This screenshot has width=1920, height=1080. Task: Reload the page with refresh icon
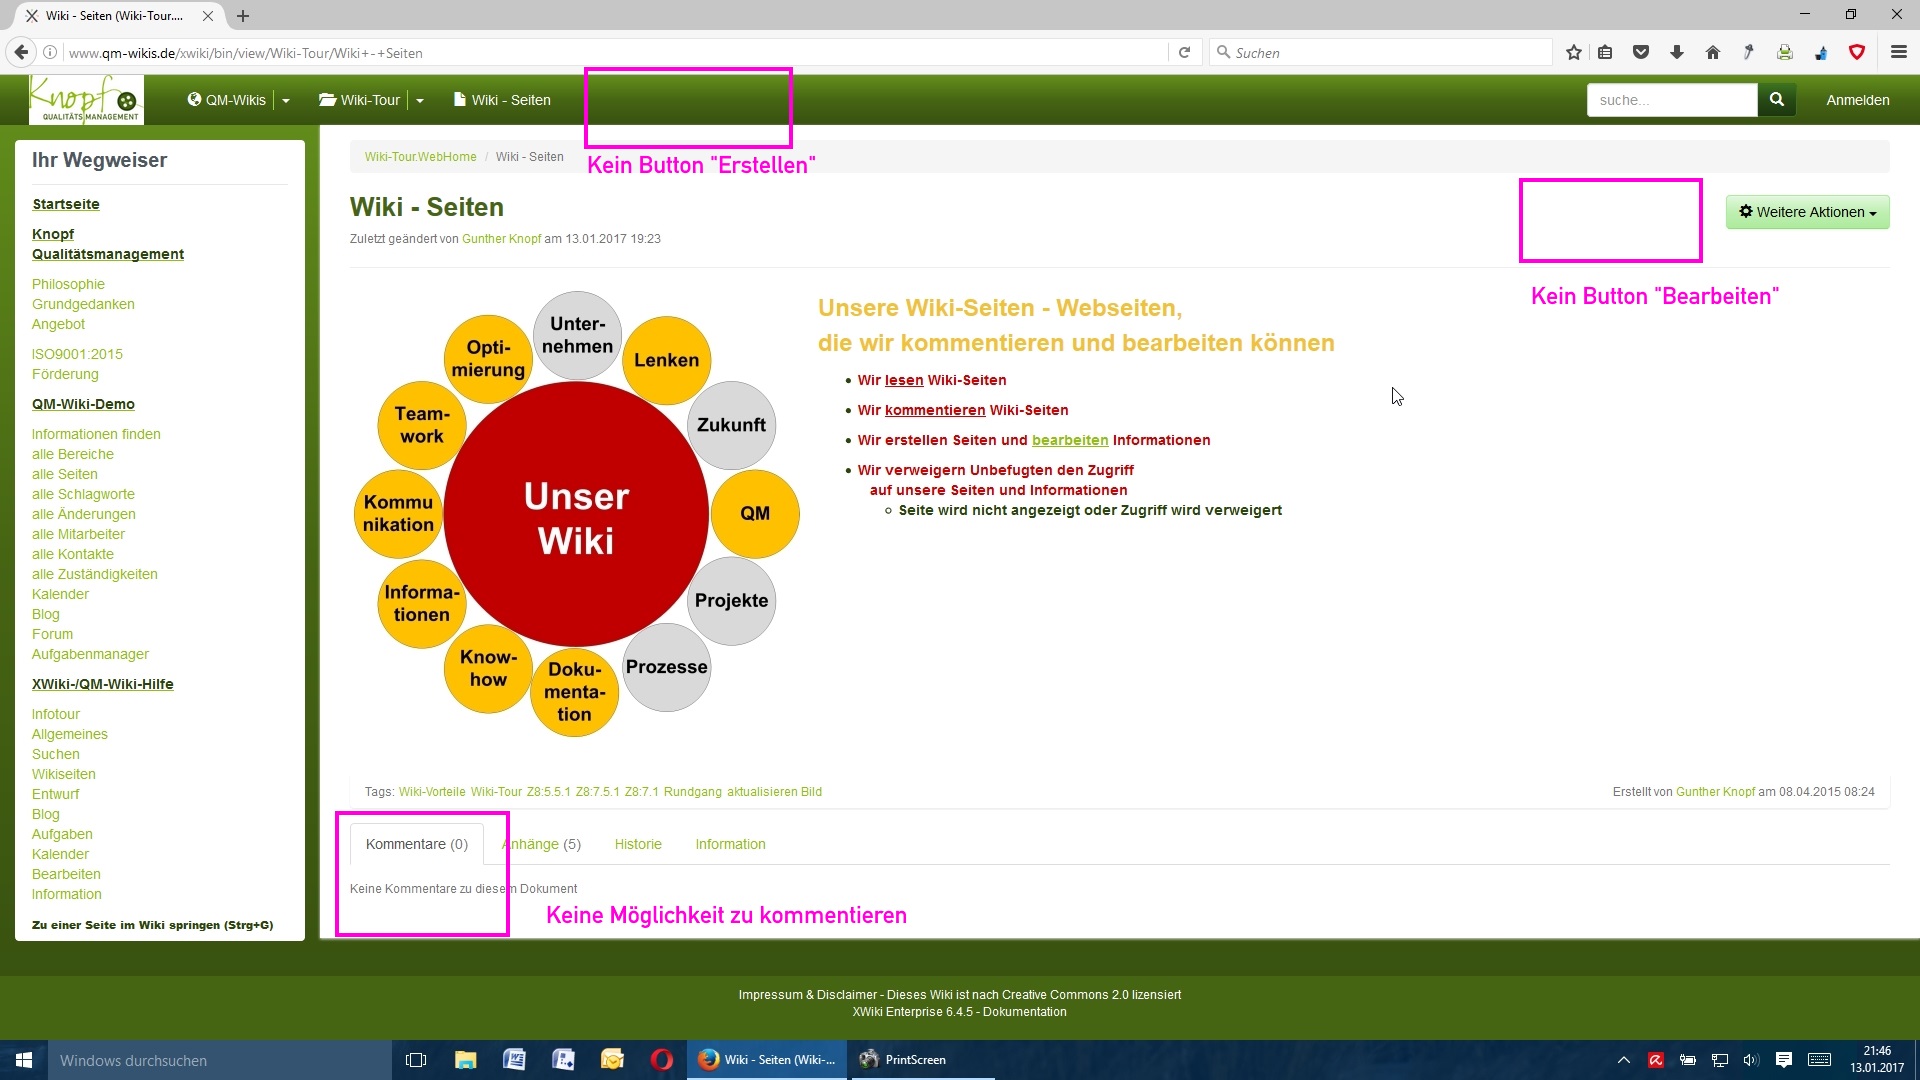[x=1185, y=53]
